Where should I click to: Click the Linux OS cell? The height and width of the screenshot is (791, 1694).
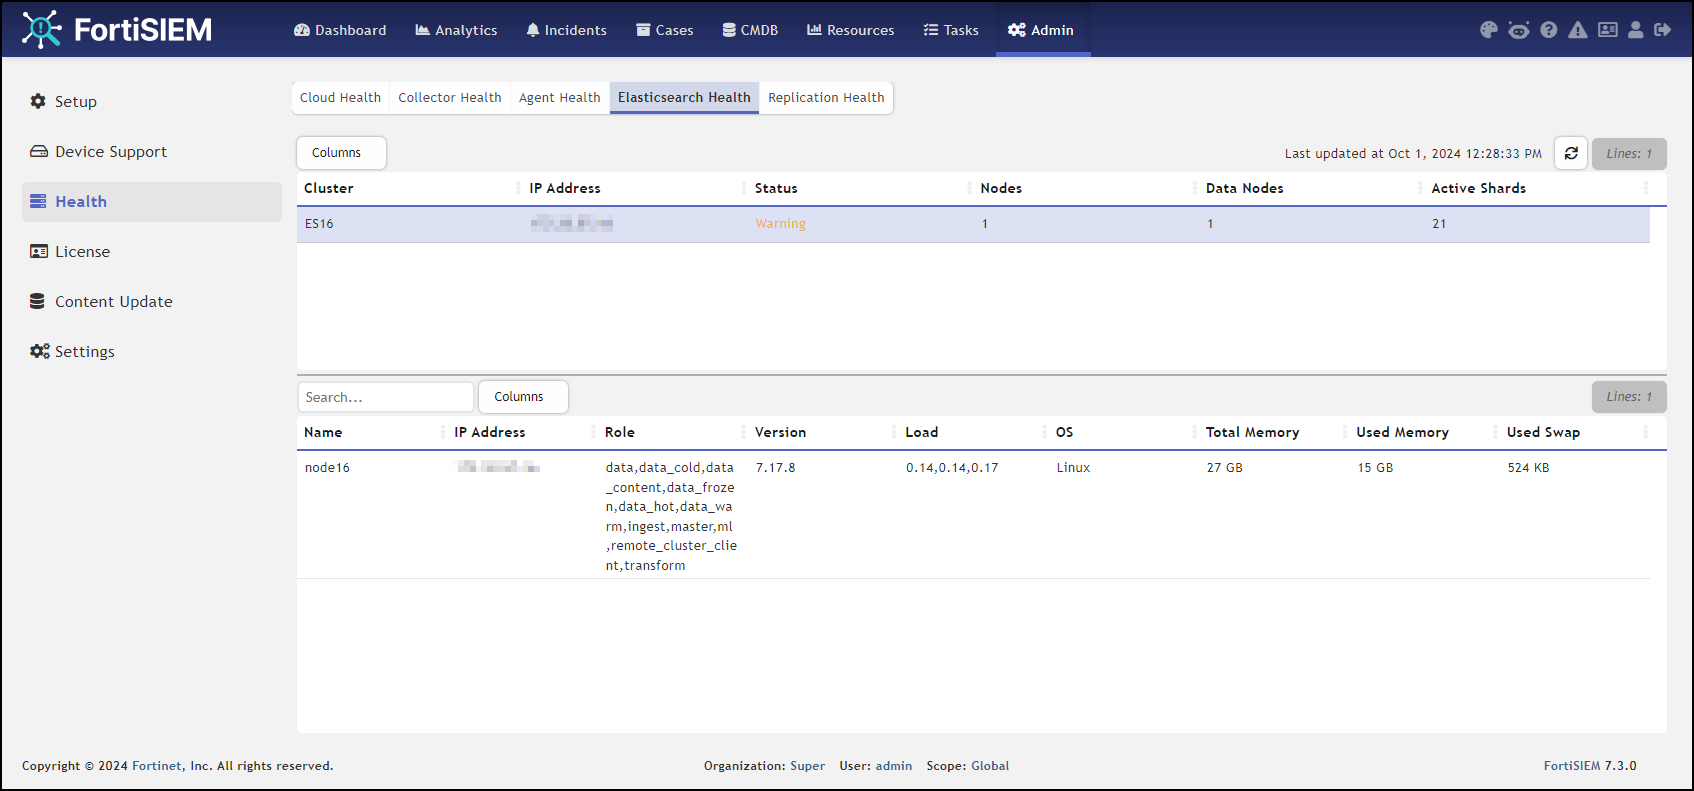point(1073,468)
